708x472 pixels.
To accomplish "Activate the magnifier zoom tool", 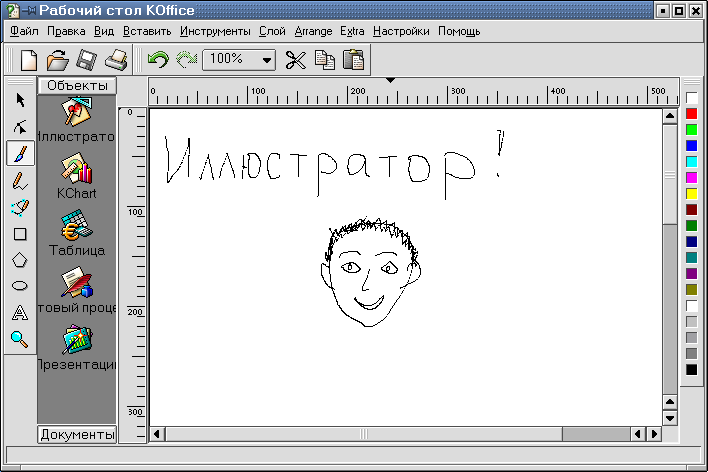I will (20, 339).
